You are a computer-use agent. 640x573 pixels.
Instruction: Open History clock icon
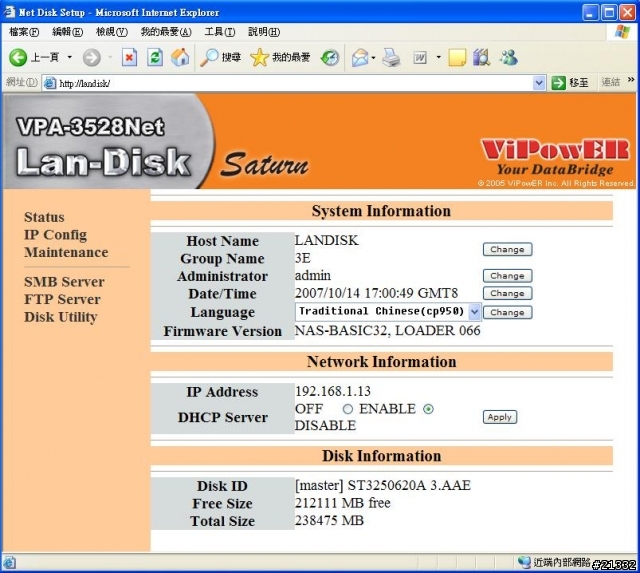click(x=330, y=58)
